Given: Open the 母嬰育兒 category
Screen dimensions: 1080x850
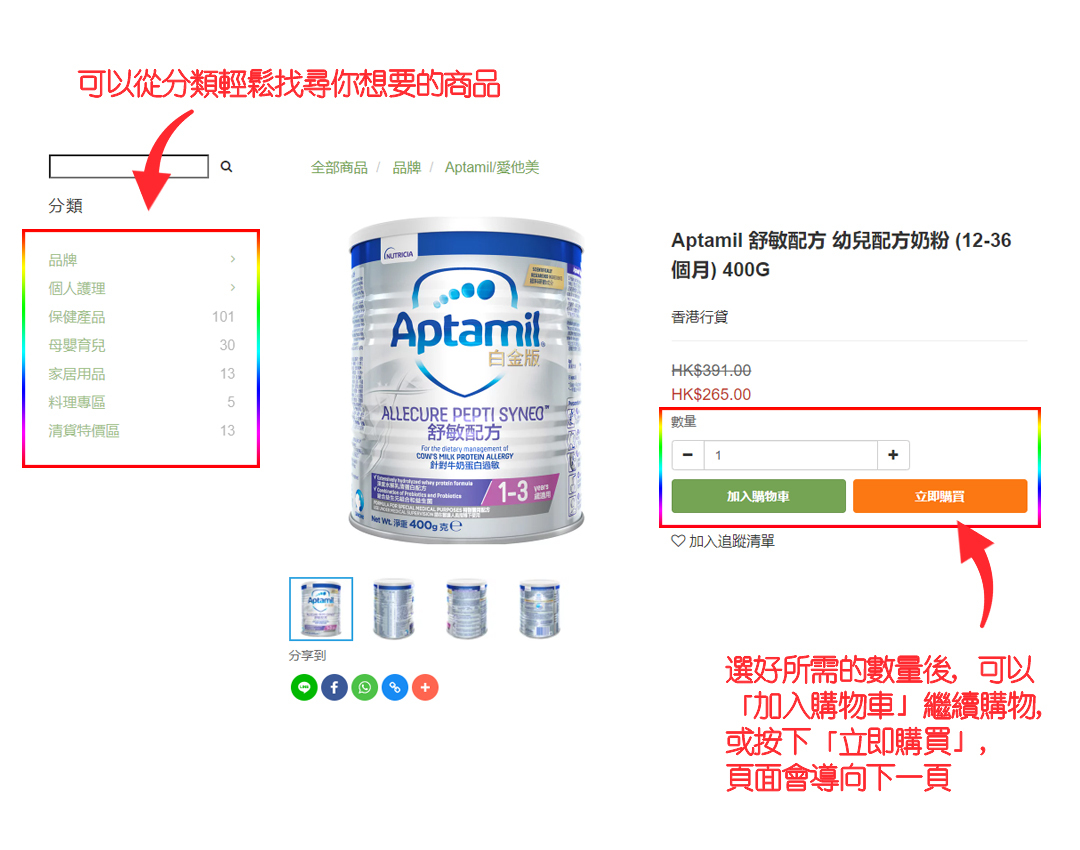Looking at the screenshot, I should pos(76,345).
